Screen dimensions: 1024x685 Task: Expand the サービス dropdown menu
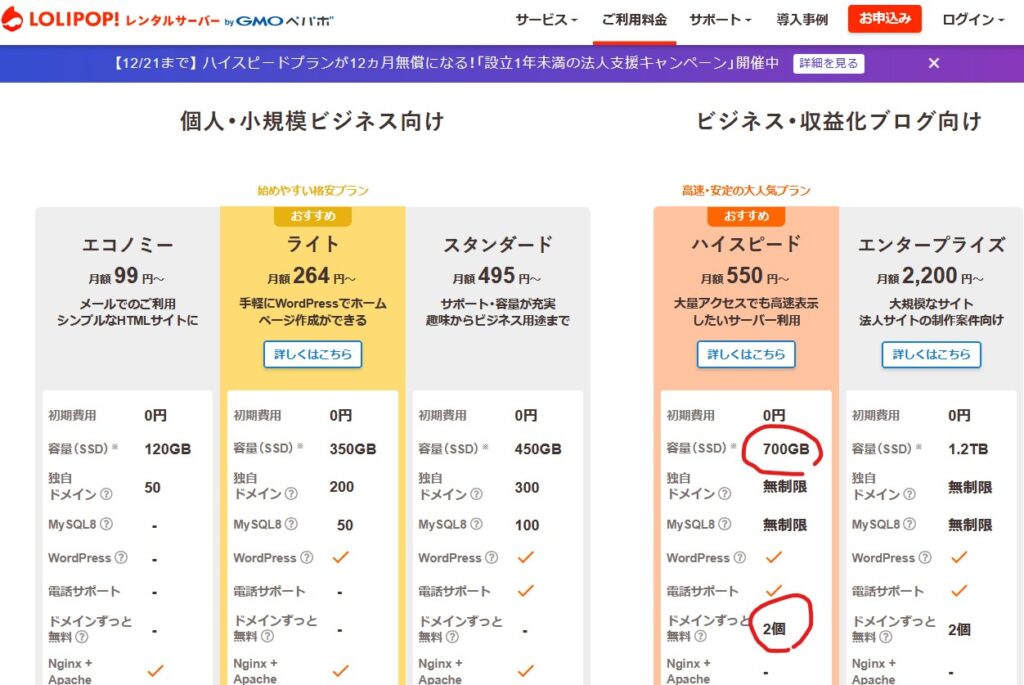point(546,20)
